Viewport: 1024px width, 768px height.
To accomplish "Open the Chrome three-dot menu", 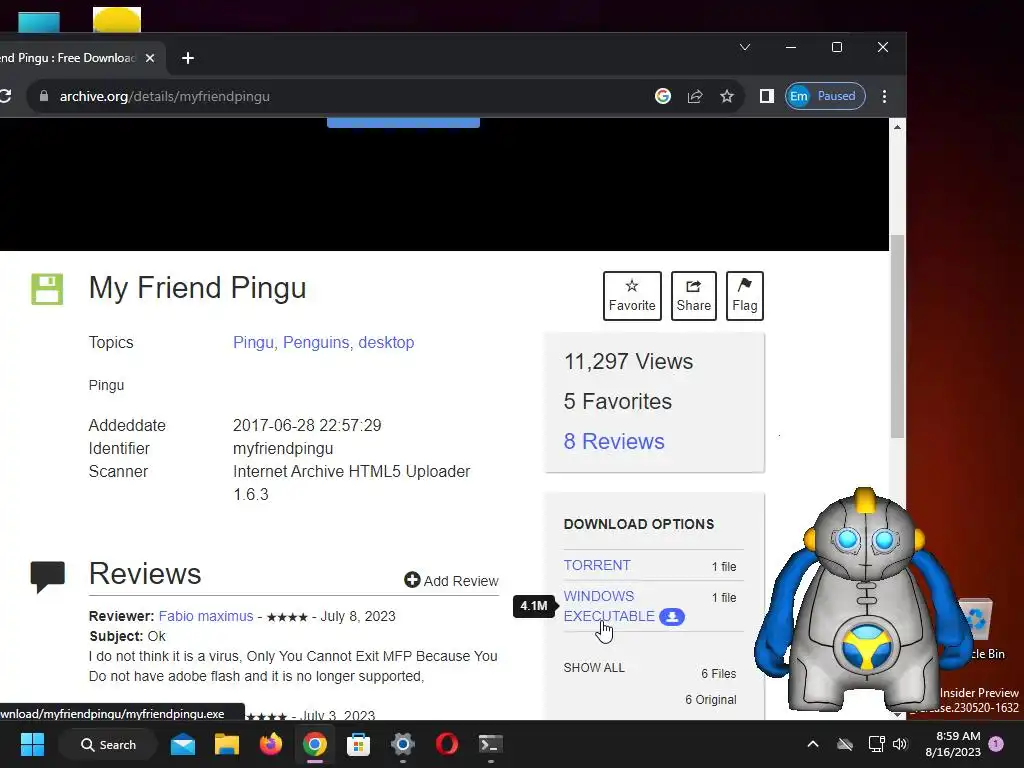I will [x=884, y=96].
